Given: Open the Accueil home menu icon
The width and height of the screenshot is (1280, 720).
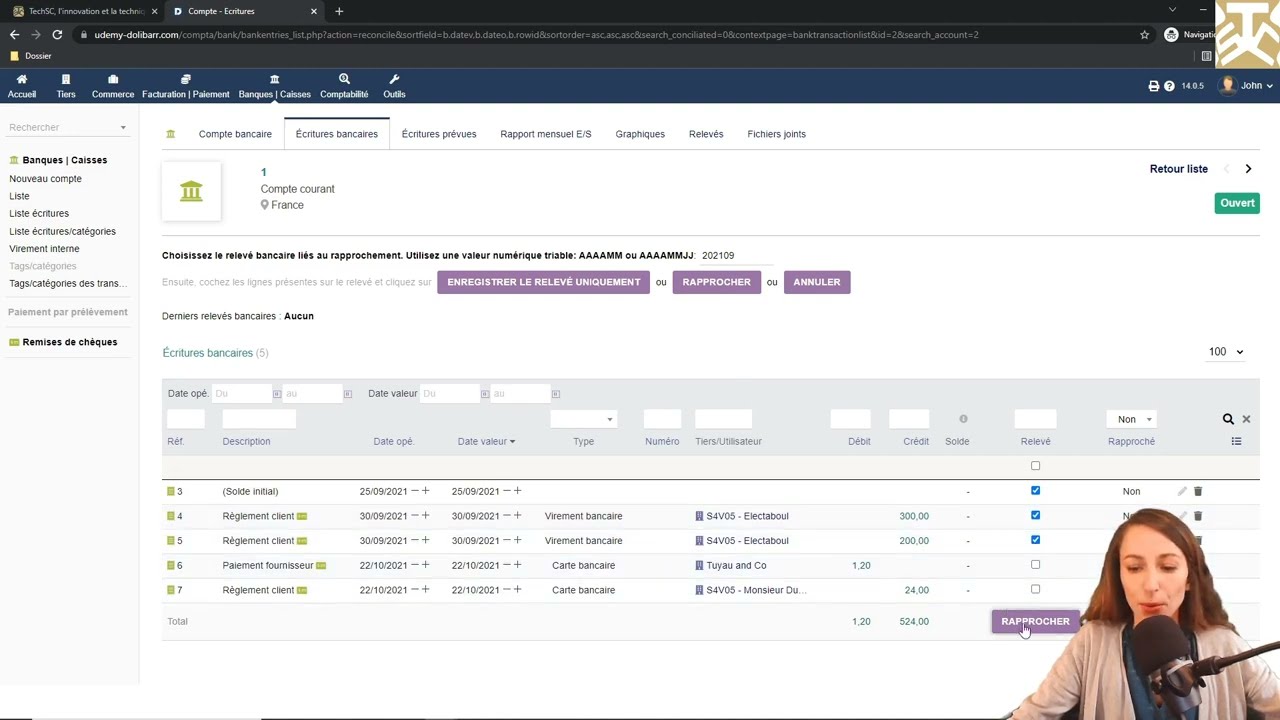Looking at the screenshot, I should coord(22,79).
